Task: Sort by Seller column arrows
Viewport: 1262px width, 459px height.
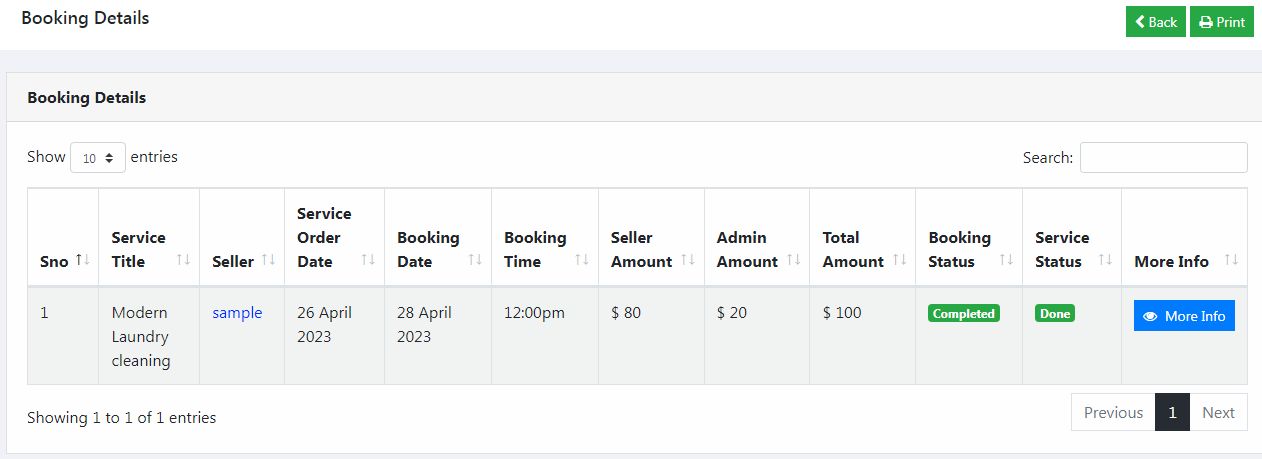Action: [x=269, y=260]
